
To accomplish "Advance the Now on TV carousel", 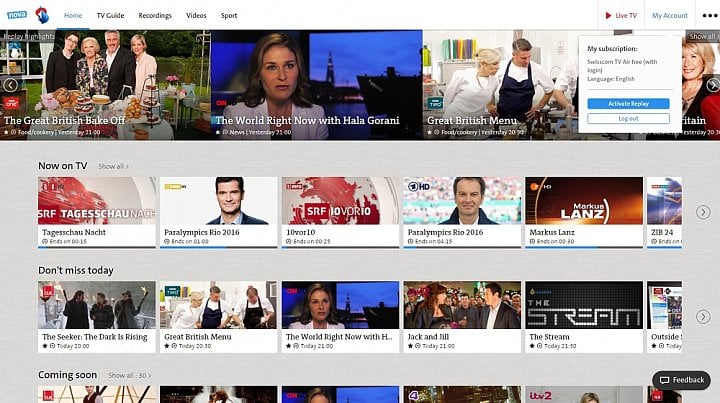I will pyautogui.click(x=703, y=212).
